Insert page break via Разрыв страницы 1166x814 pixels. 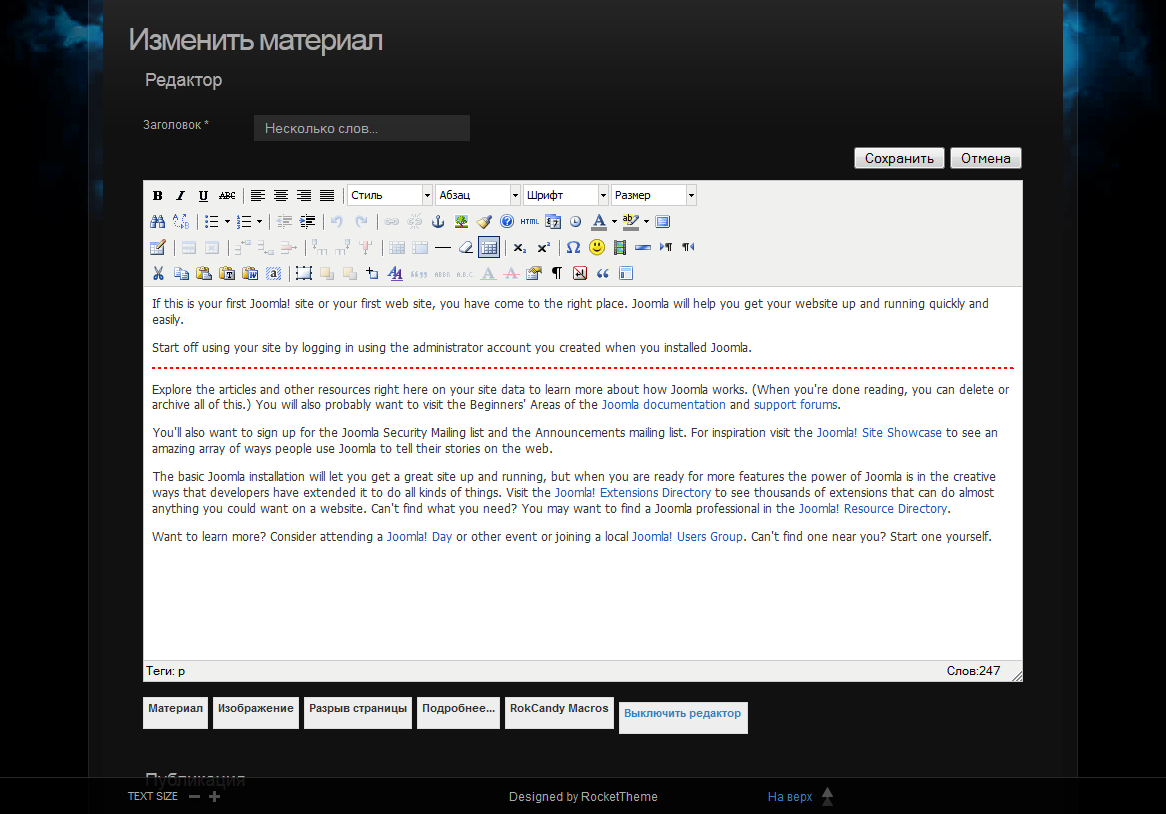358,712
